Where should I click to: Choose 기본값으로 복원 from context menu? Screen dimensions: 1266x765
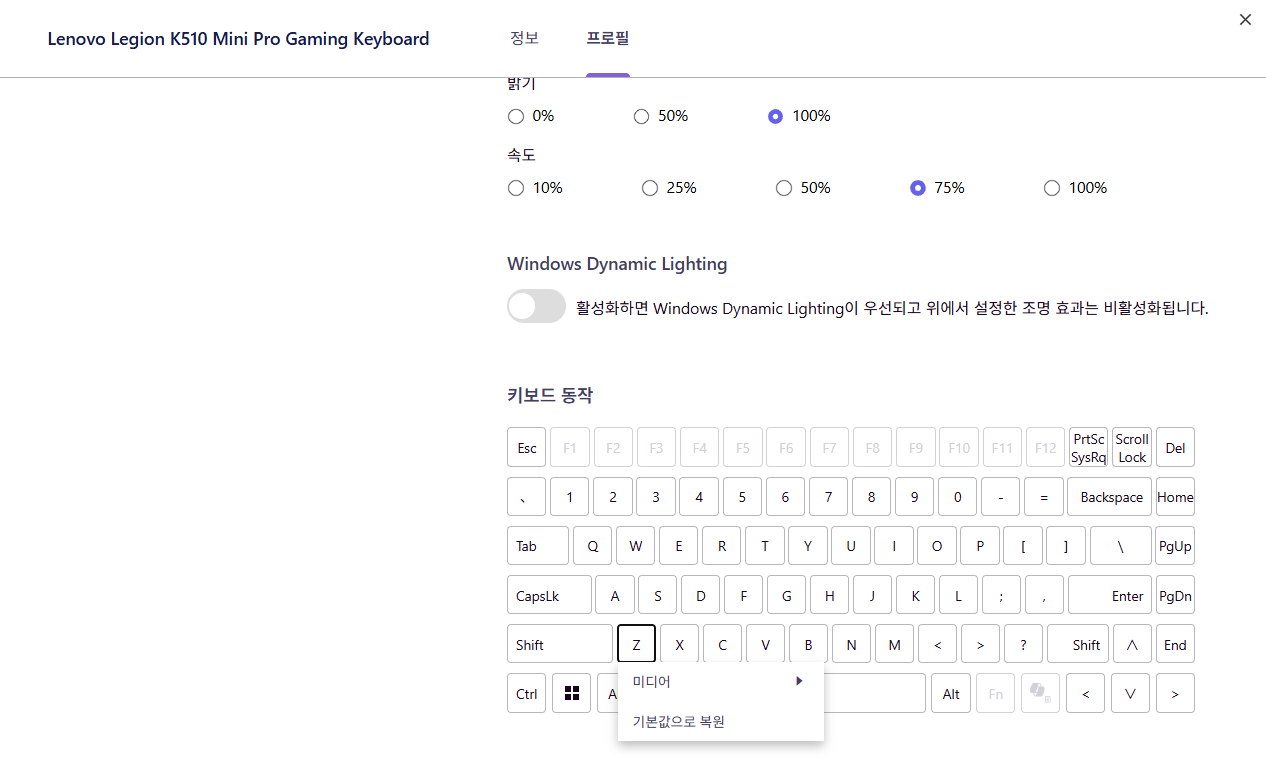pyautogui.click(x=720, y=721)
